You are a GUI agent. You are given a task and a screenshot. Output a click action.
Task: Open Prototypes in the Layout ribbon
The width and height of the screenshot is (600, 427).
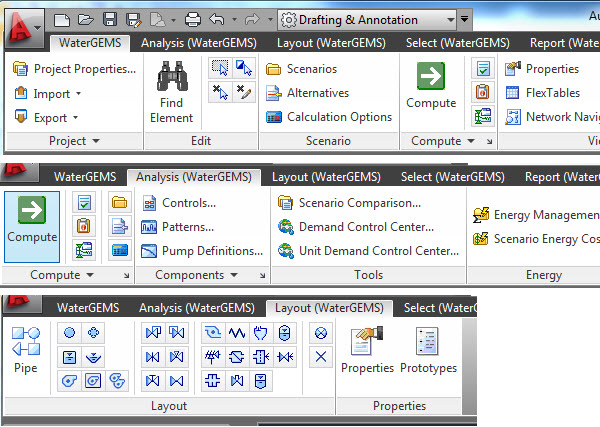click(x=428, y=350)
